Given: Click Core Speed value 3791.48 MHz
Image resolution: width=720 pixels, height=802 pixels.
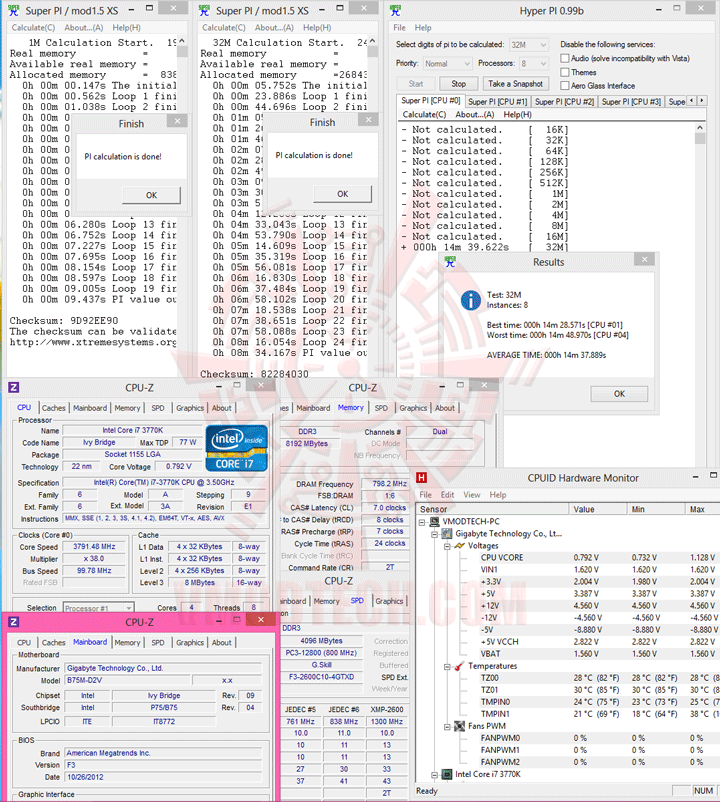Looking at the screenshot, I should (94, 546).
